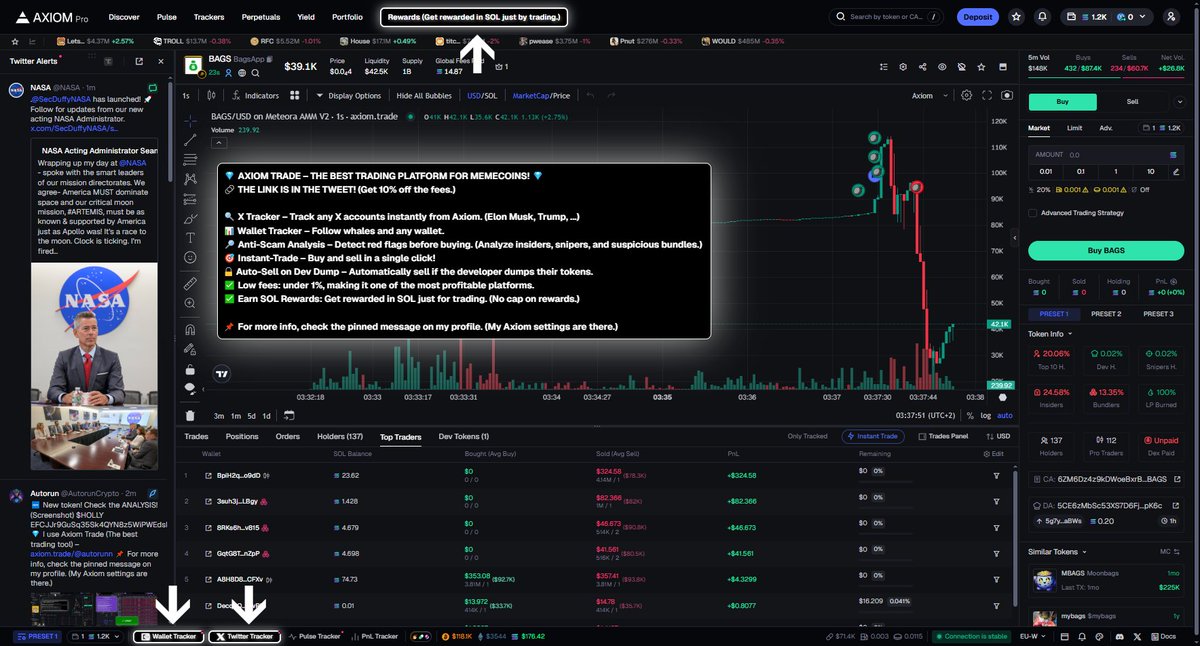This screenshot has height=646, width=1200.
Task: Copy the CA contract address row
Action: coord(1106,479)
